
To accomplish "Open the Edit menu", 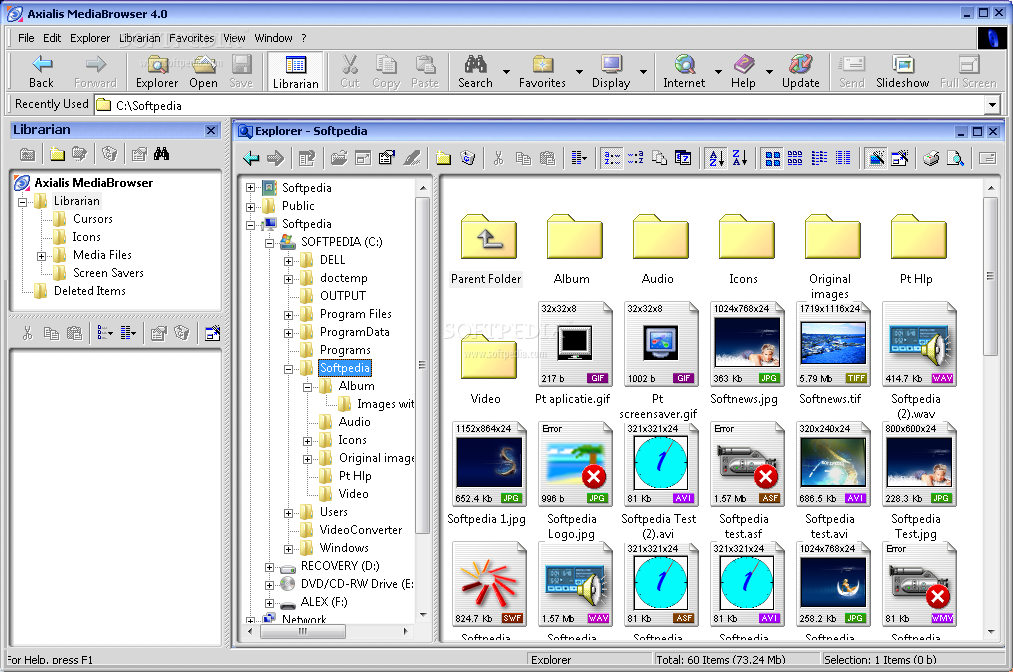I will (x=52, y=38).
